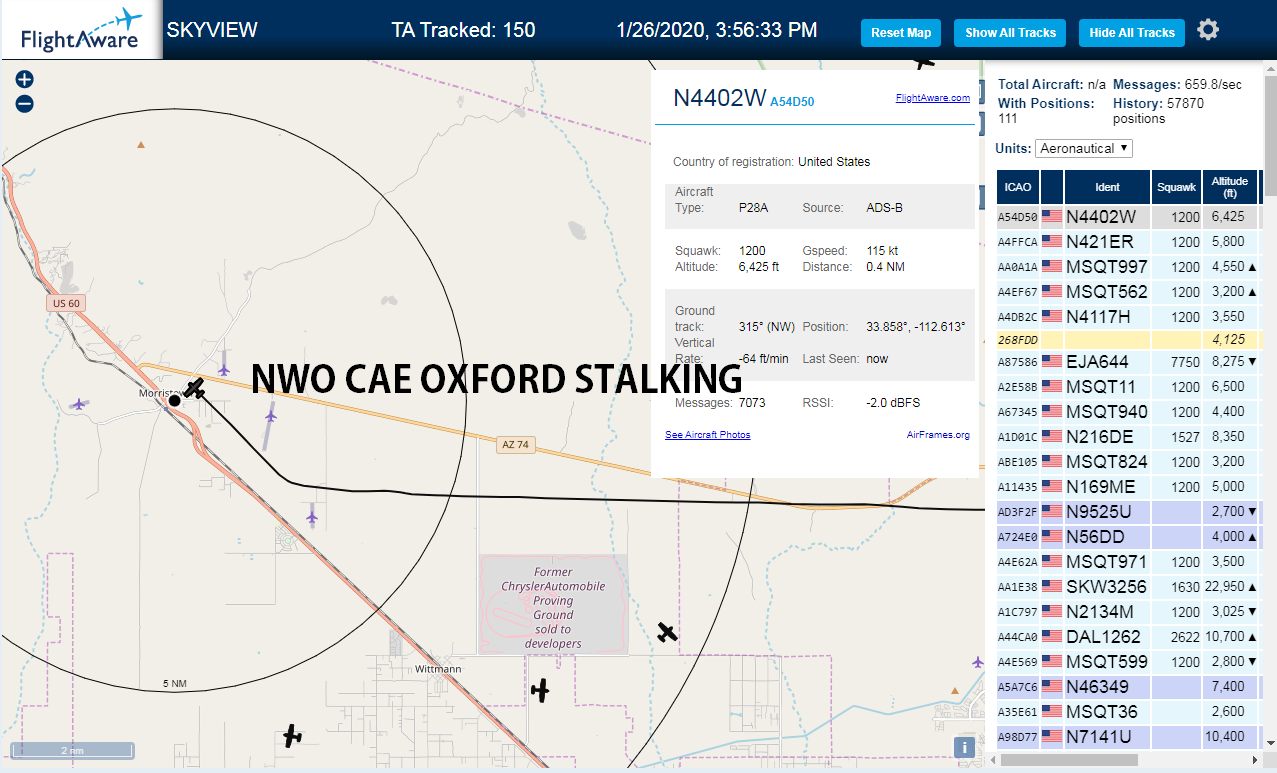This screenshot has height=773, width=1277.
Task: Click Show All Tracks button
Action: pos(1010,33)
